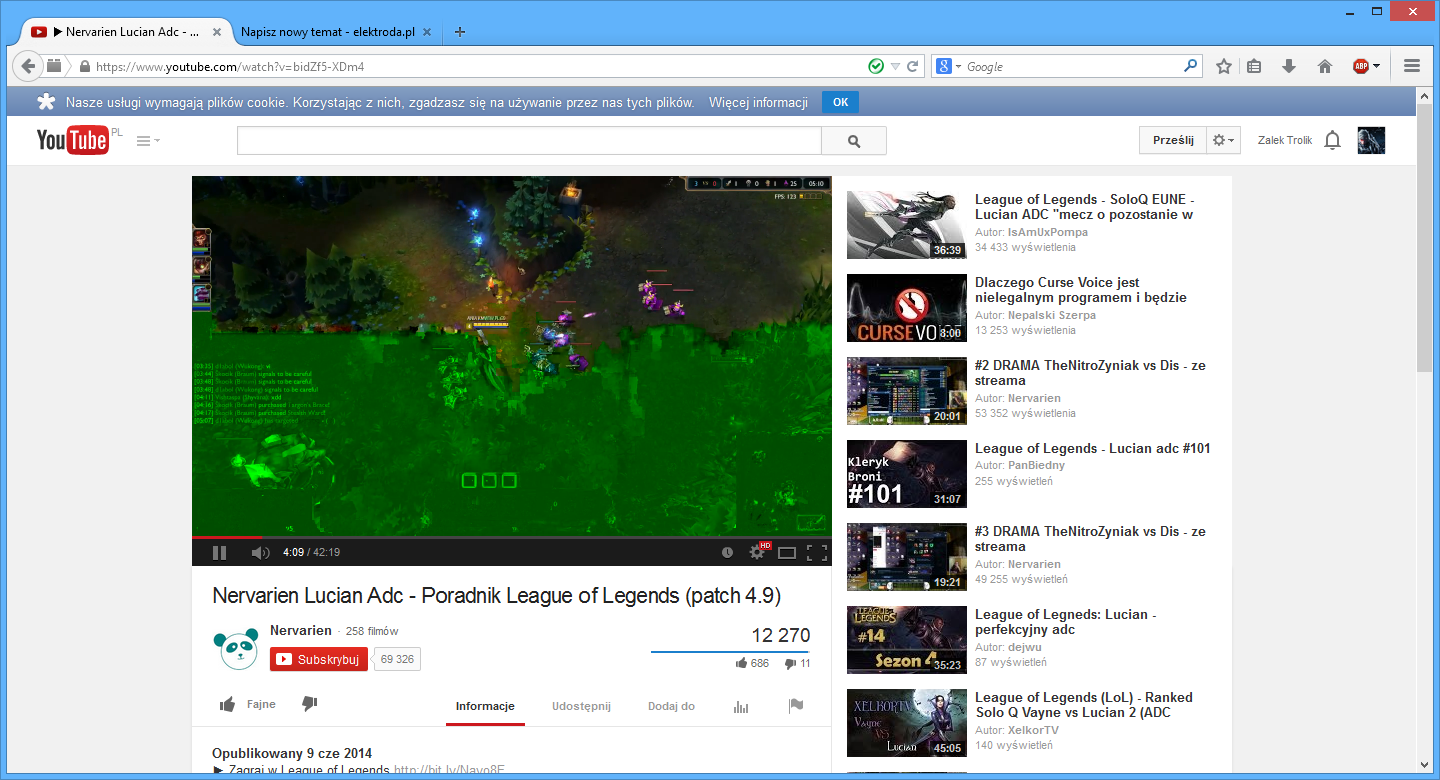This screenshot has width=1440, height=780.
Task: Click the bit.ly link in video description
Action: (x=449, y=771)
